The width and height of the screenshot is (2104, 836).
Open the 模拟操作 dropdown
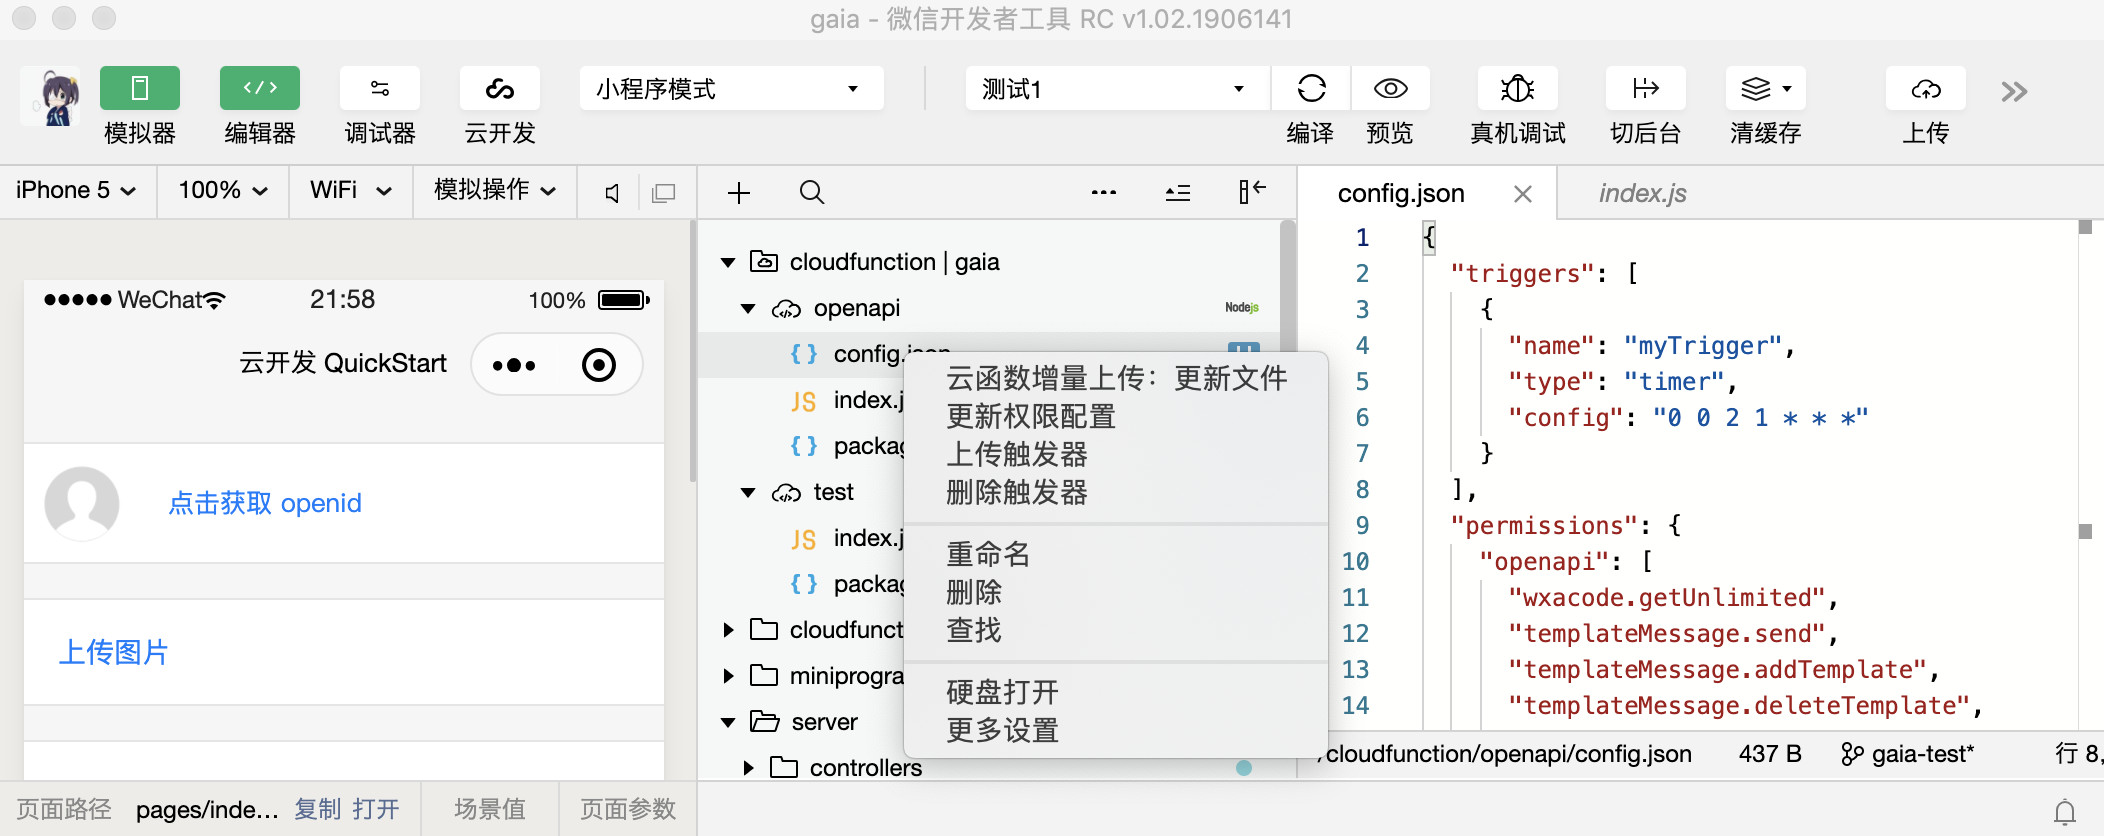495,190
